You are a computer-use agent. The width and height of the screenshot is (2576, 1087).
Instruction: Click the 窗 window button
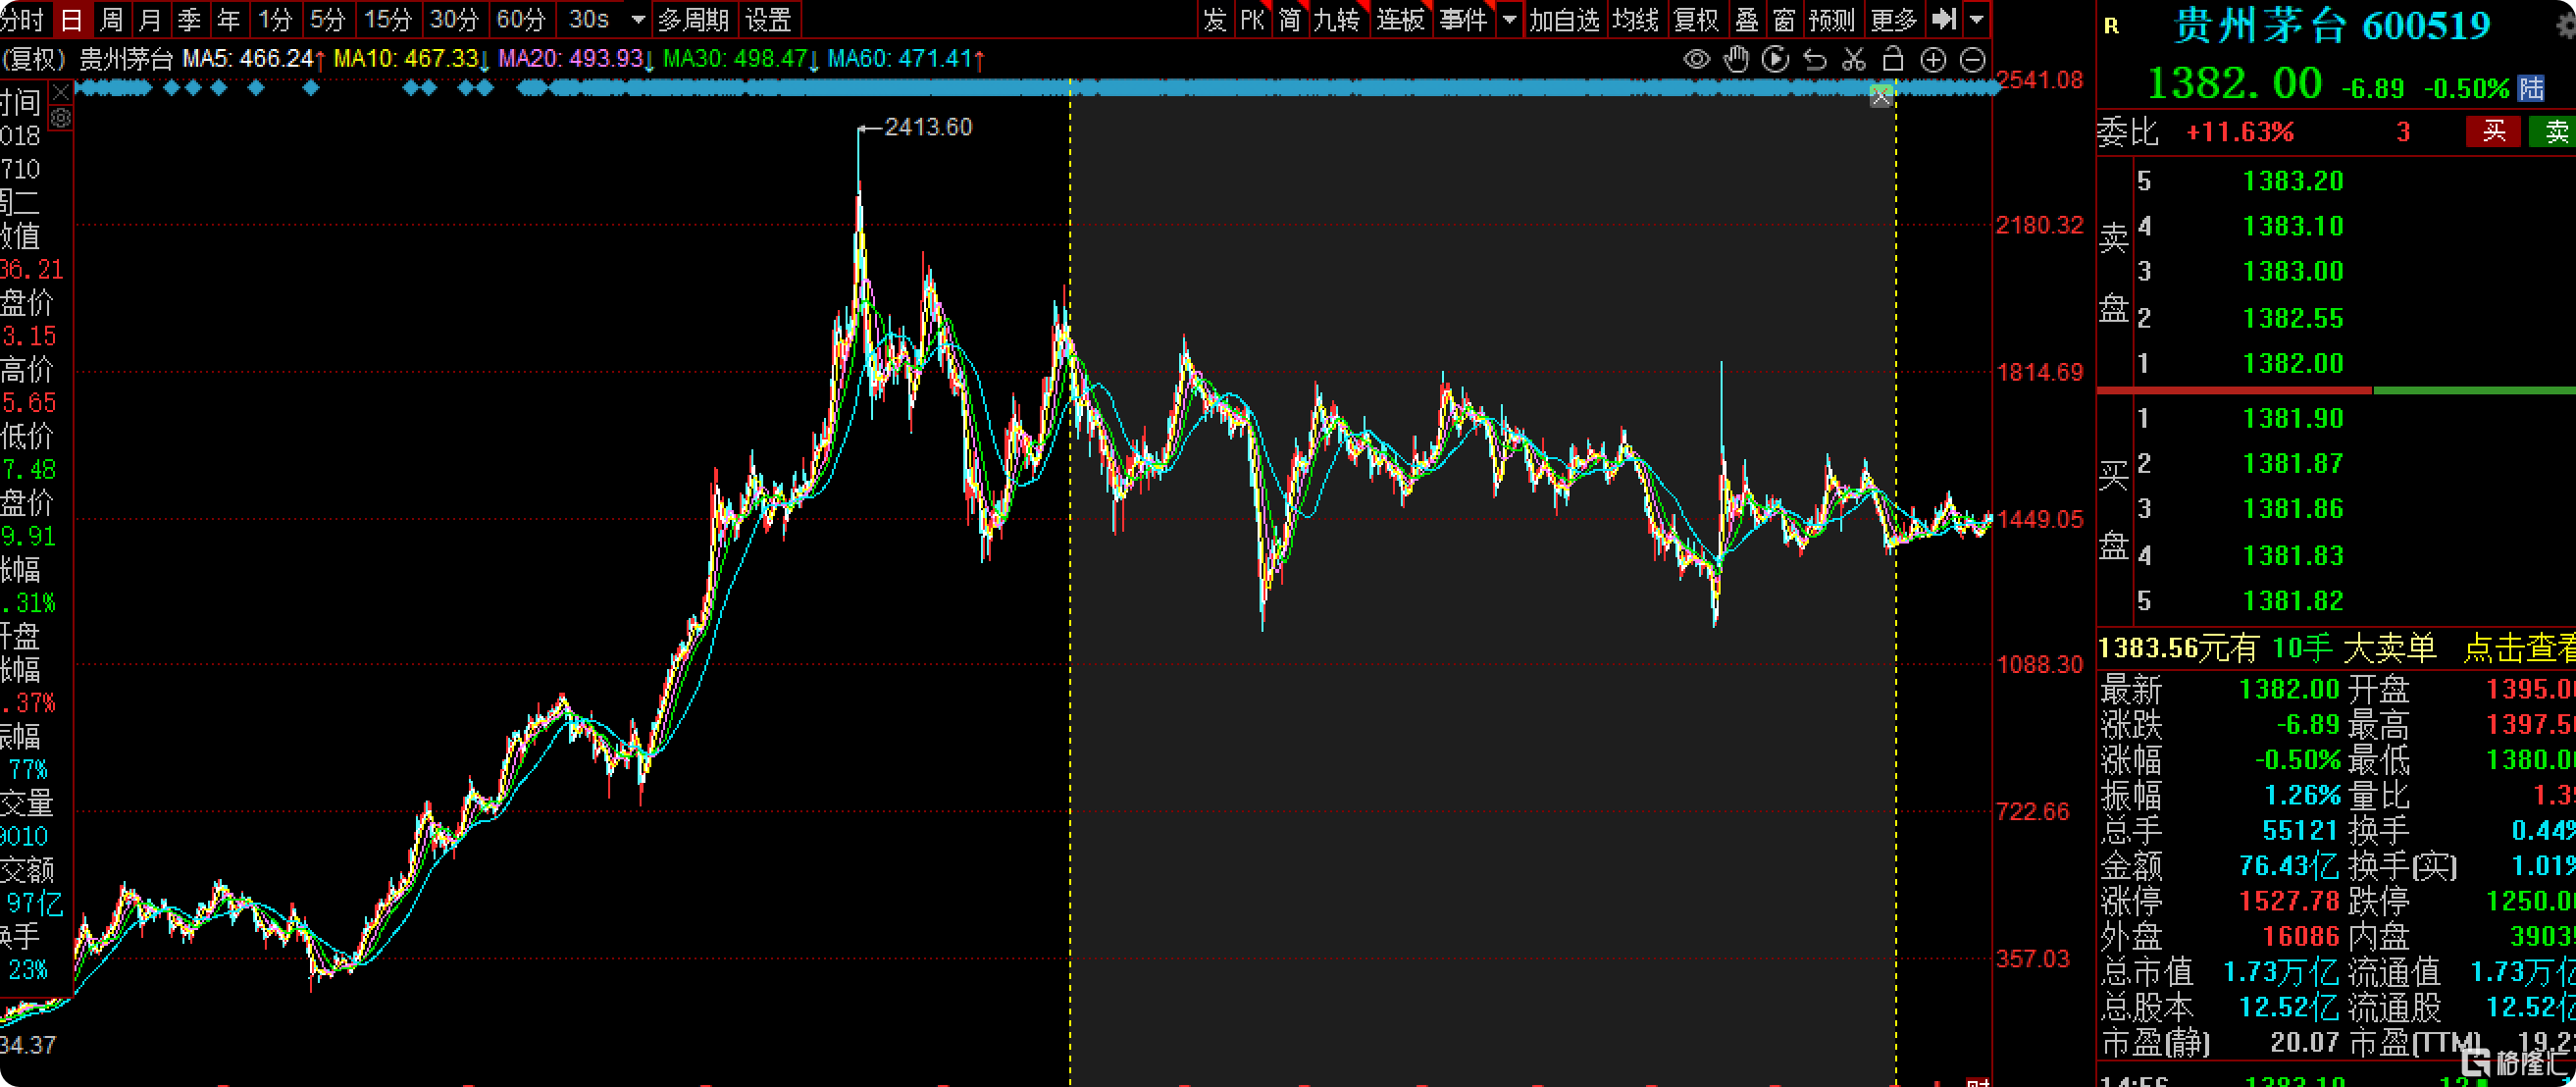pyautogui.click(x=1784, y=19)
